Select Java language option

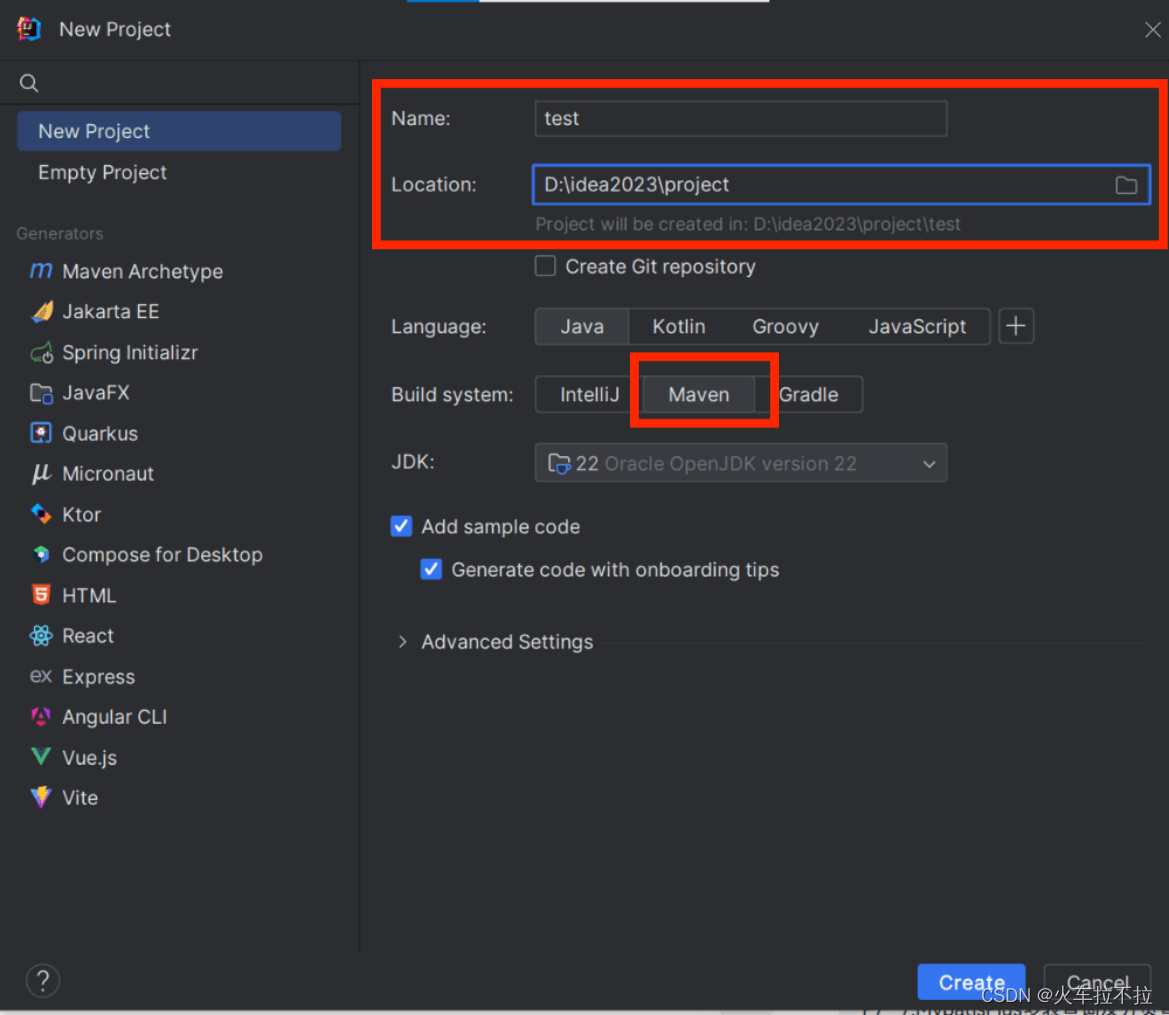(x=582, y=327)
